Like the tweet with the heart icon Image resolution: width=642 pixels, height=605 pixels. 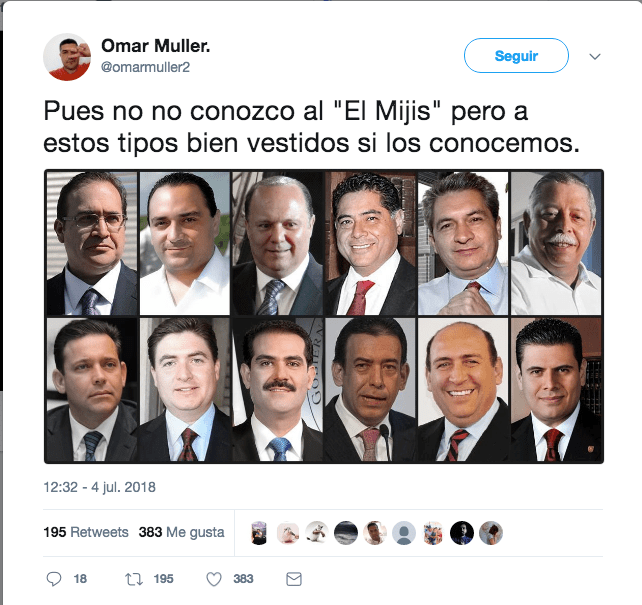tap(214, 579)
